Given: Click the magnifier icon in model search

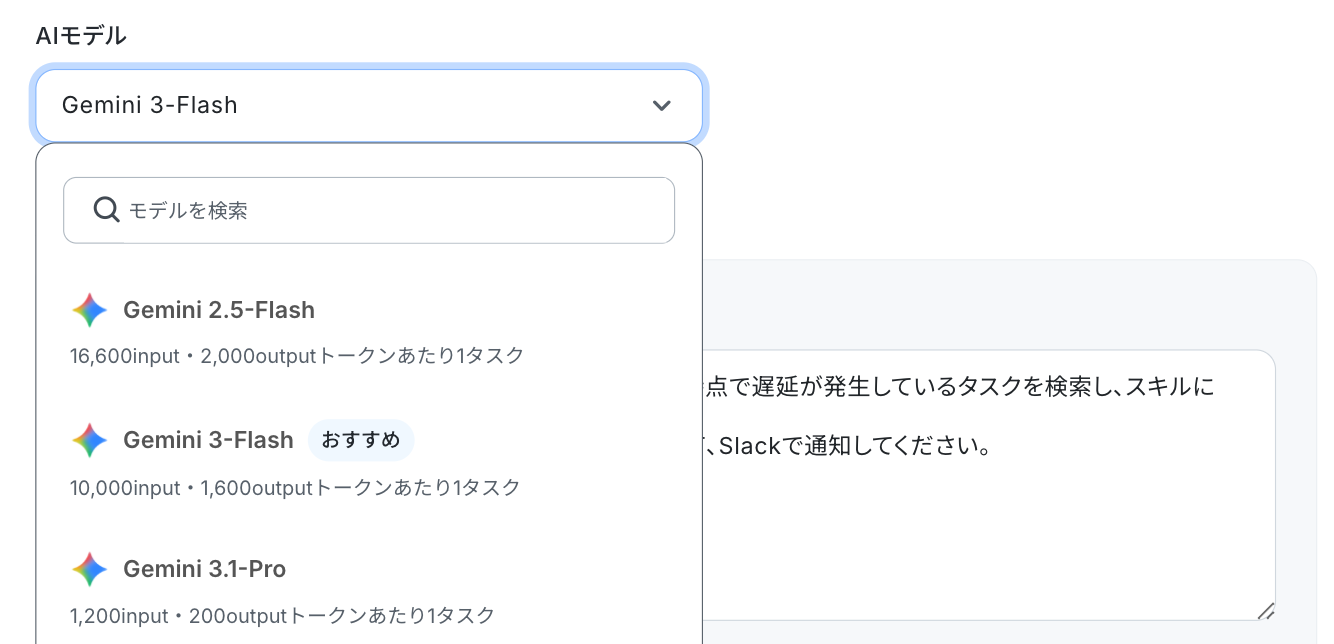Looking at the screenshot, I should [x=107, y=210].
